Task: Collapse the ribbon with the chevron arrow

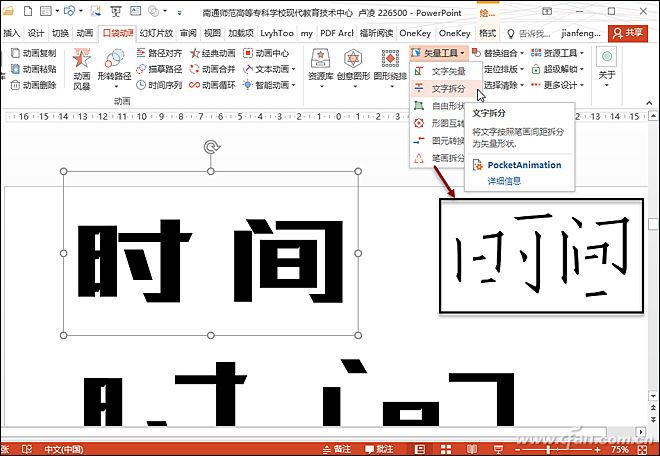Action: coord(649,102)
